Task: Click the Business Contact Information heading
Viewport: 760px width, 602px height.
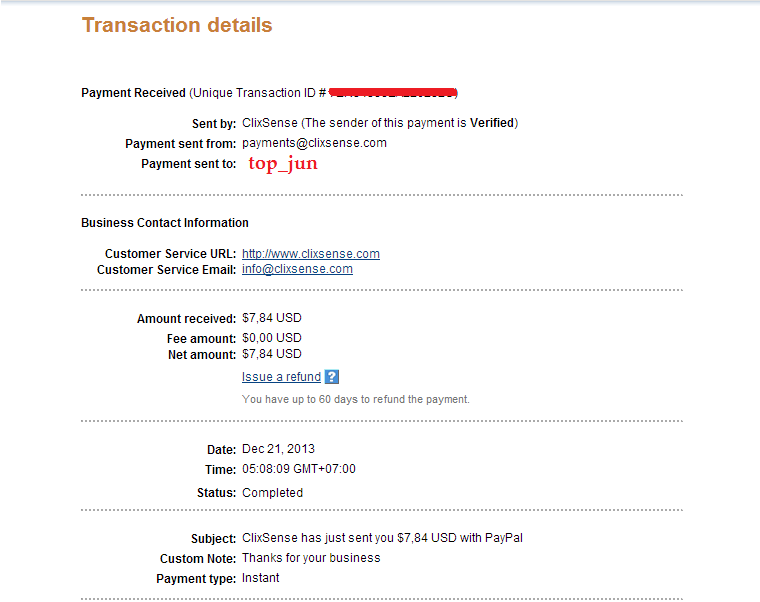Action: pos(165,222)
